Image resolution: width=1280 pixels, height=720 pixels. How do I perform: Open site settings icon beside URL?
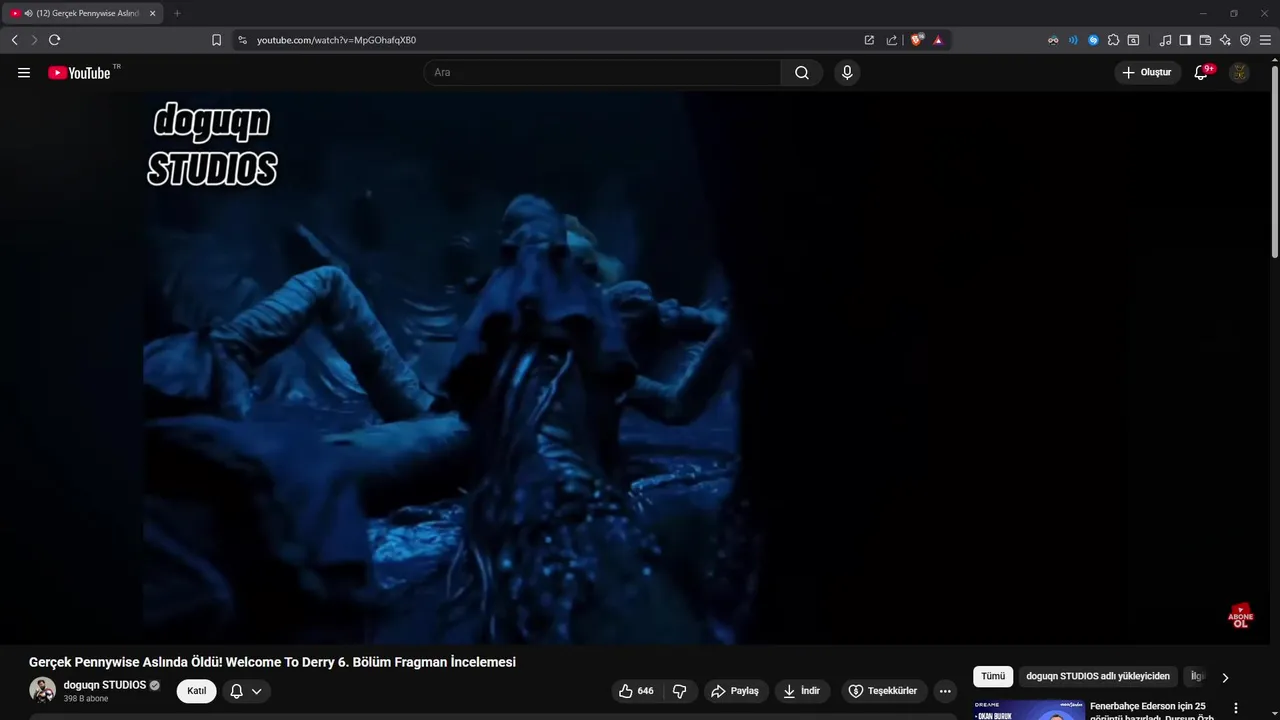pos(242,40)
